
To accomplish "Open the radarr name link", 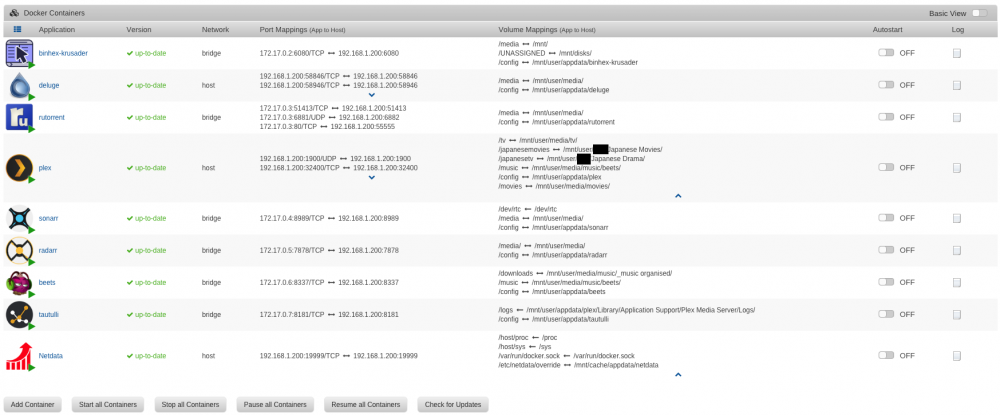I will coord(48,251).
